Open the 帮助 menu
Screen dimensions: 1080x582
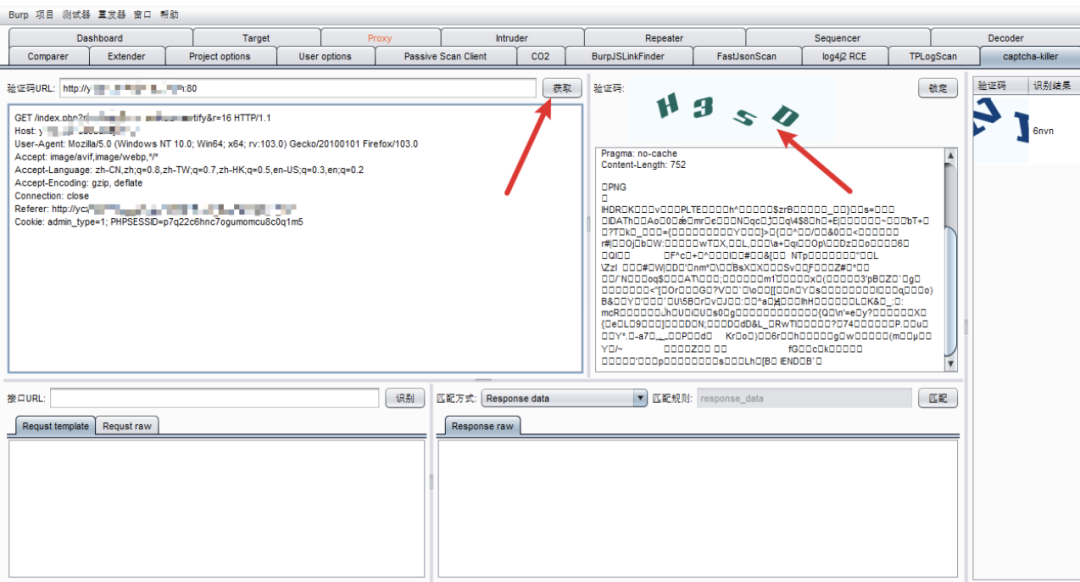(x=169, y=14)
